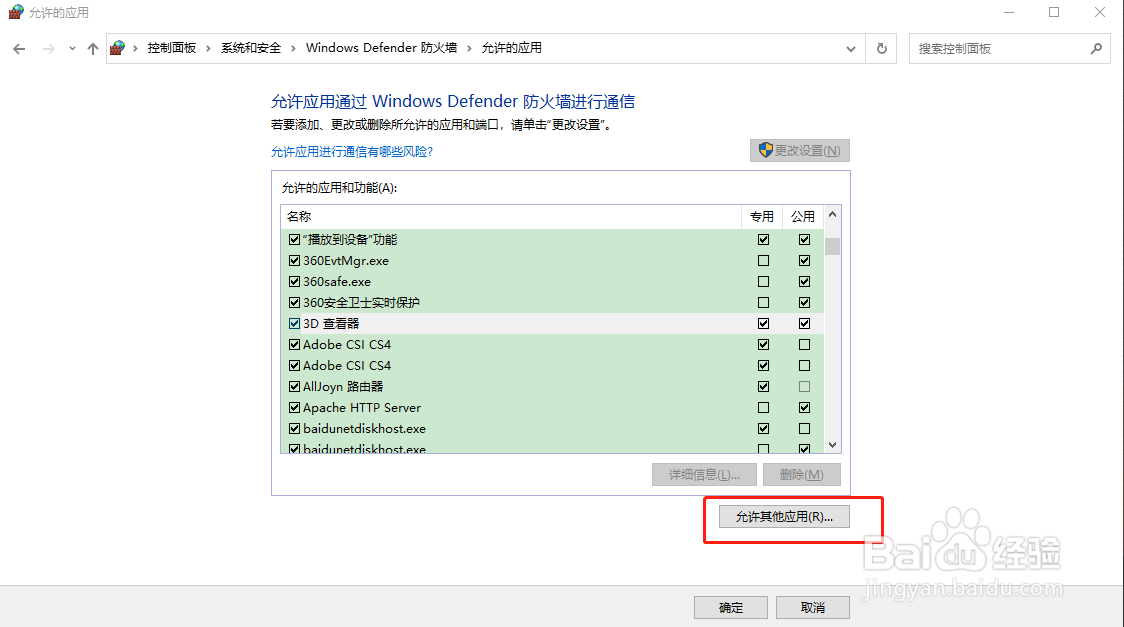This screenshot has height=627, width=1124.
Task: Click the app list scrollbar thumb
Action: (832, 246)
